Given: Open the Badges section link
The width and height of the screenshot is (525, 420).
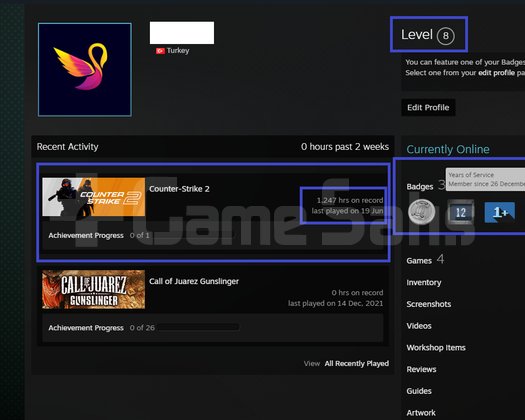Looking at the screenshot, I should [420, 187].
